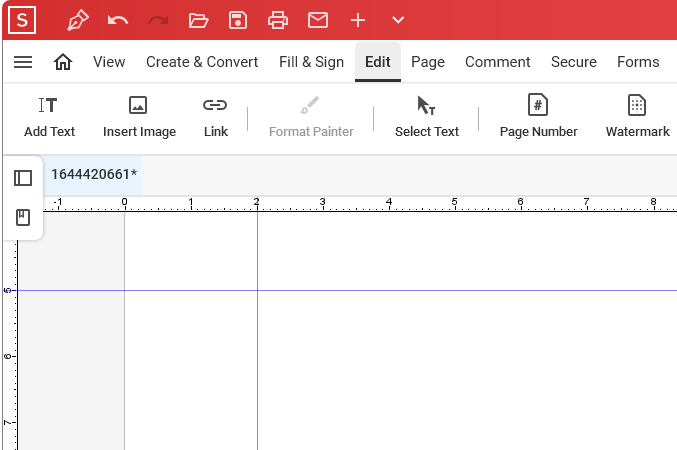This screenshot has width=677, height=450.
Task: Open the hamburger menu
Action: pyautogui.click(x=23, y=62)
